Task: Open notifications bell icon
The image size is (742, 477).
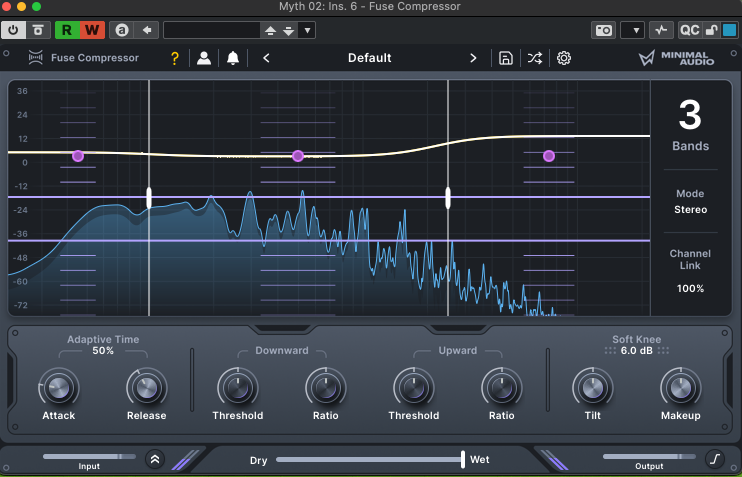Action: click(233, 58)
